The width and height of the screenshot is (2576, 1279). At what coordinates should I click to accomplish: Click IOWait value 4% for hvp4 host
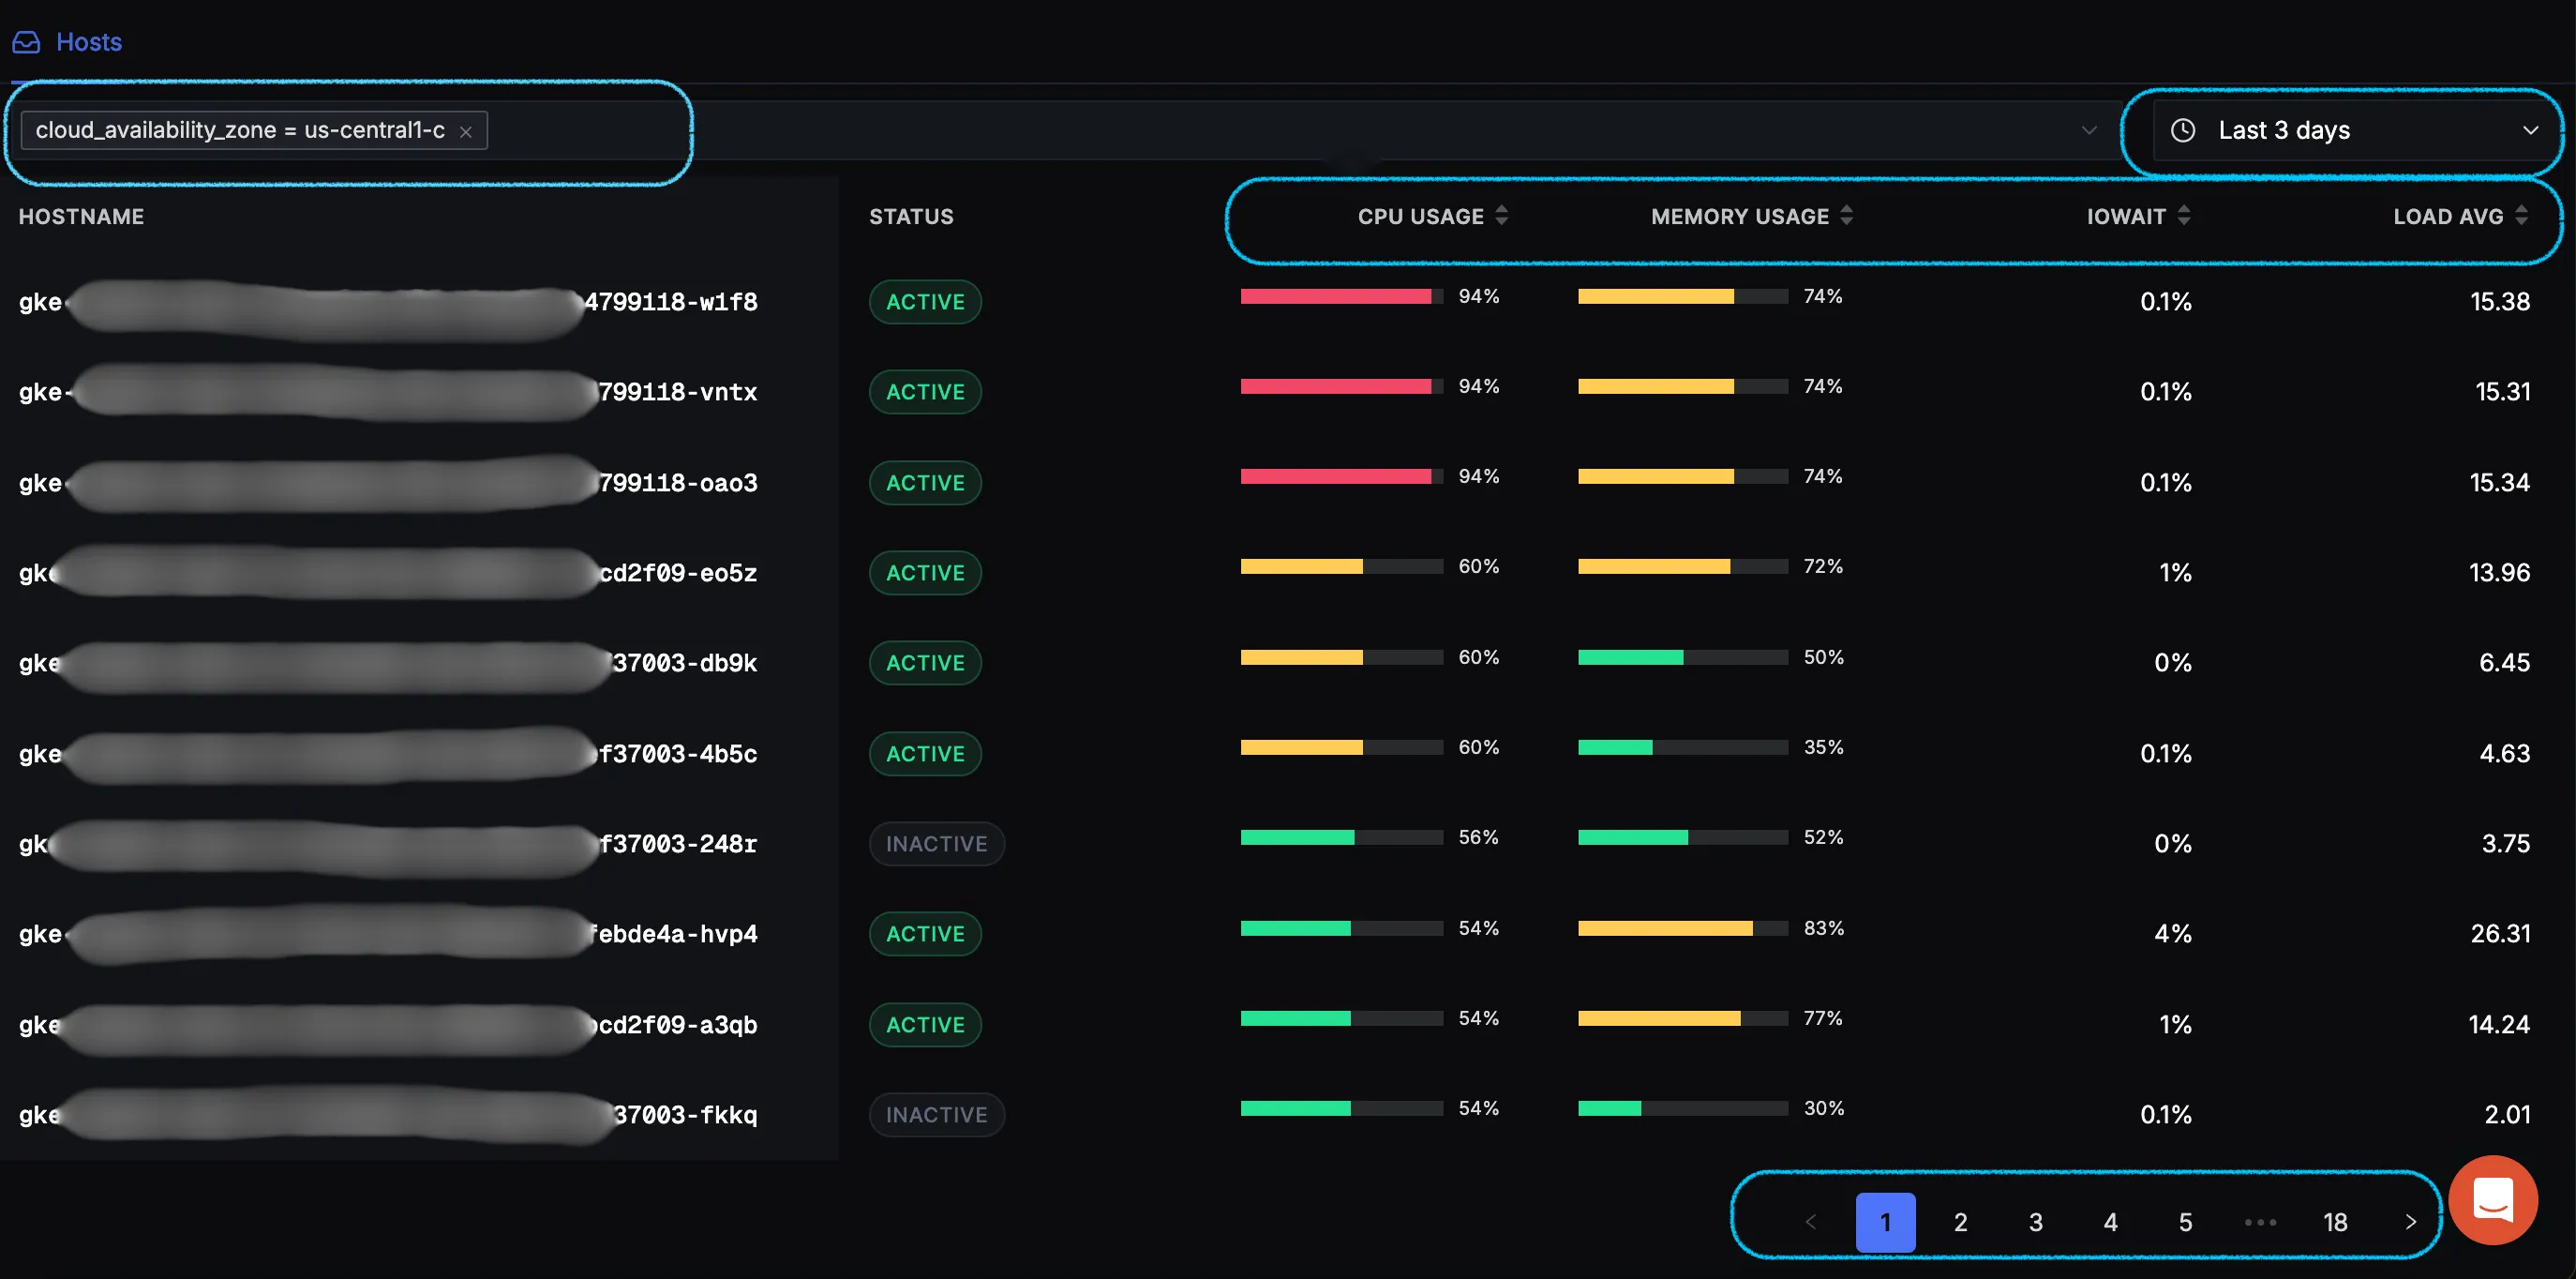point(2172,934)
